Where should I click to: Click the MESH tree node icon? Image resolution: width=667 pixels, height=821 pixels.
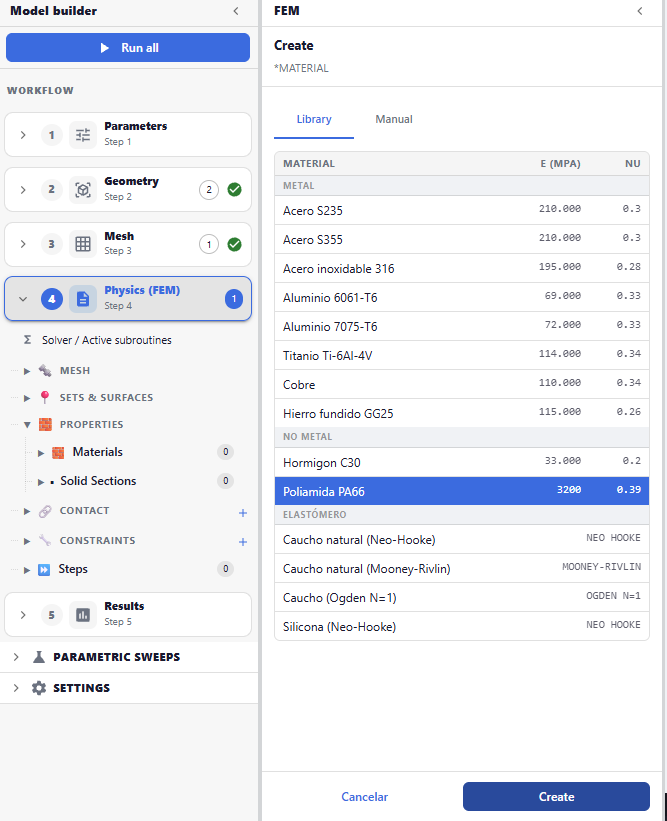coord(45,371)
